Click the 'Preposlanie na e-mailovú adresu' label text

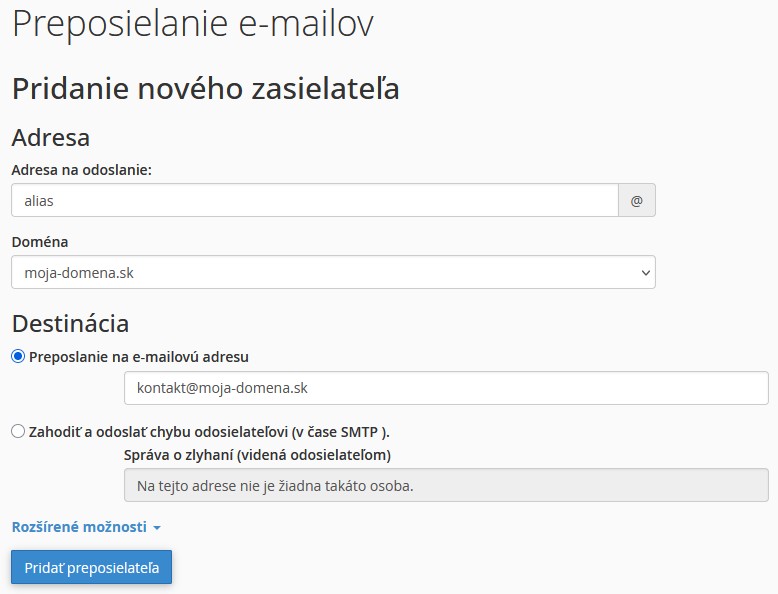coord(139,356)
